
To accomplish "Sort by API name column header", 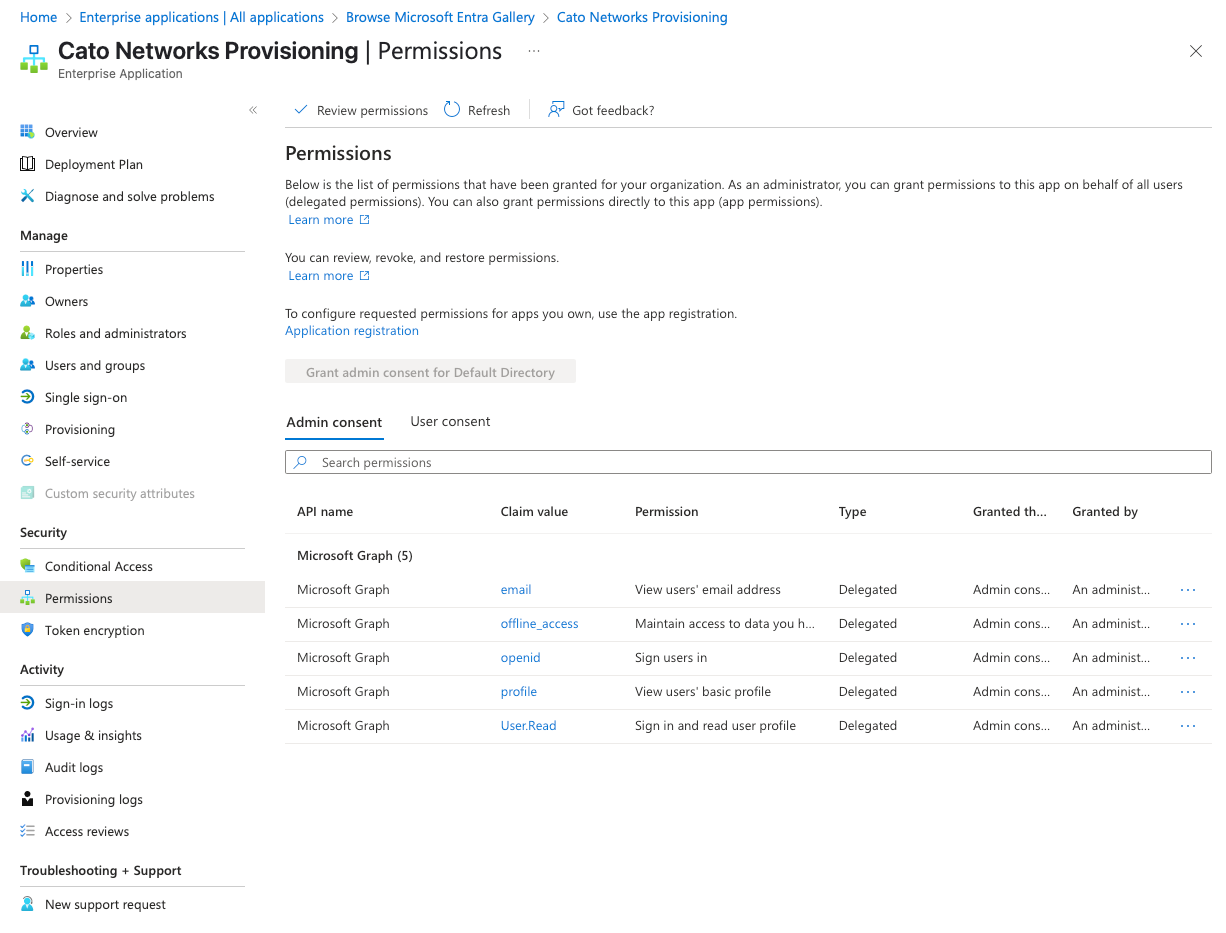I will 325,511.
